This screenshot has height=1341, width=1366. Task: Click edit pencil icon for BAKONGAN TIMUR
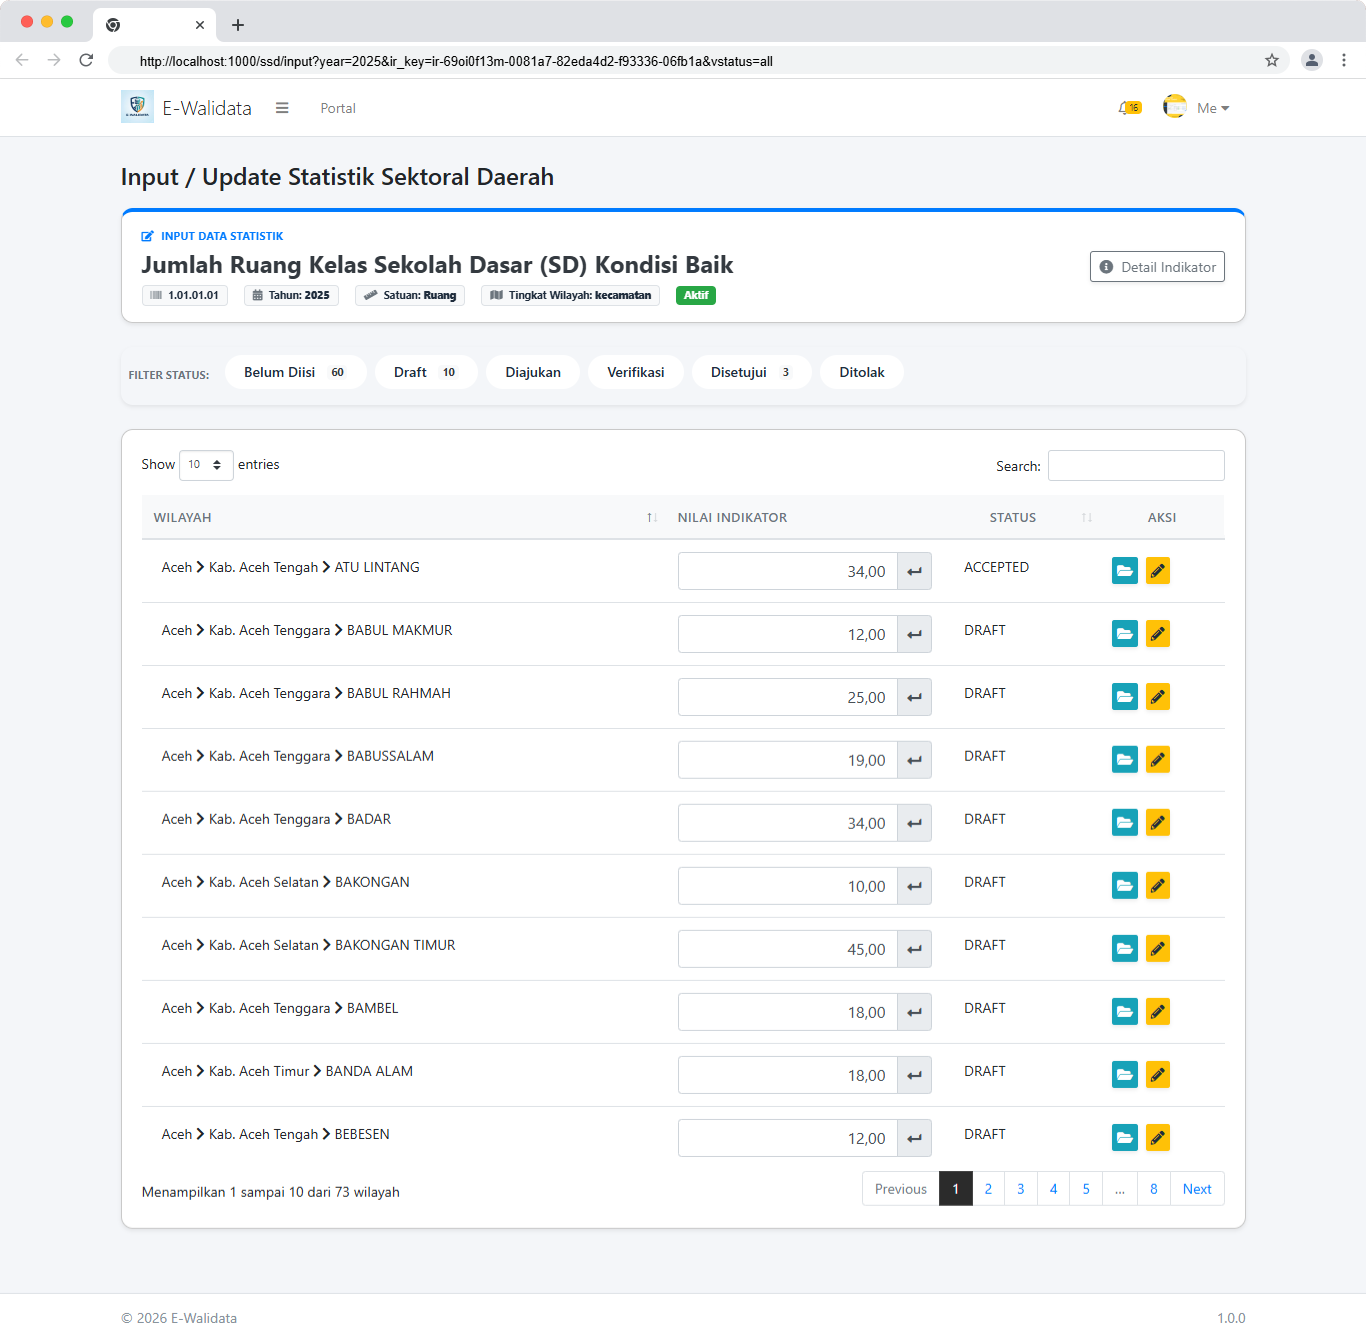[x=1157, y=949]
